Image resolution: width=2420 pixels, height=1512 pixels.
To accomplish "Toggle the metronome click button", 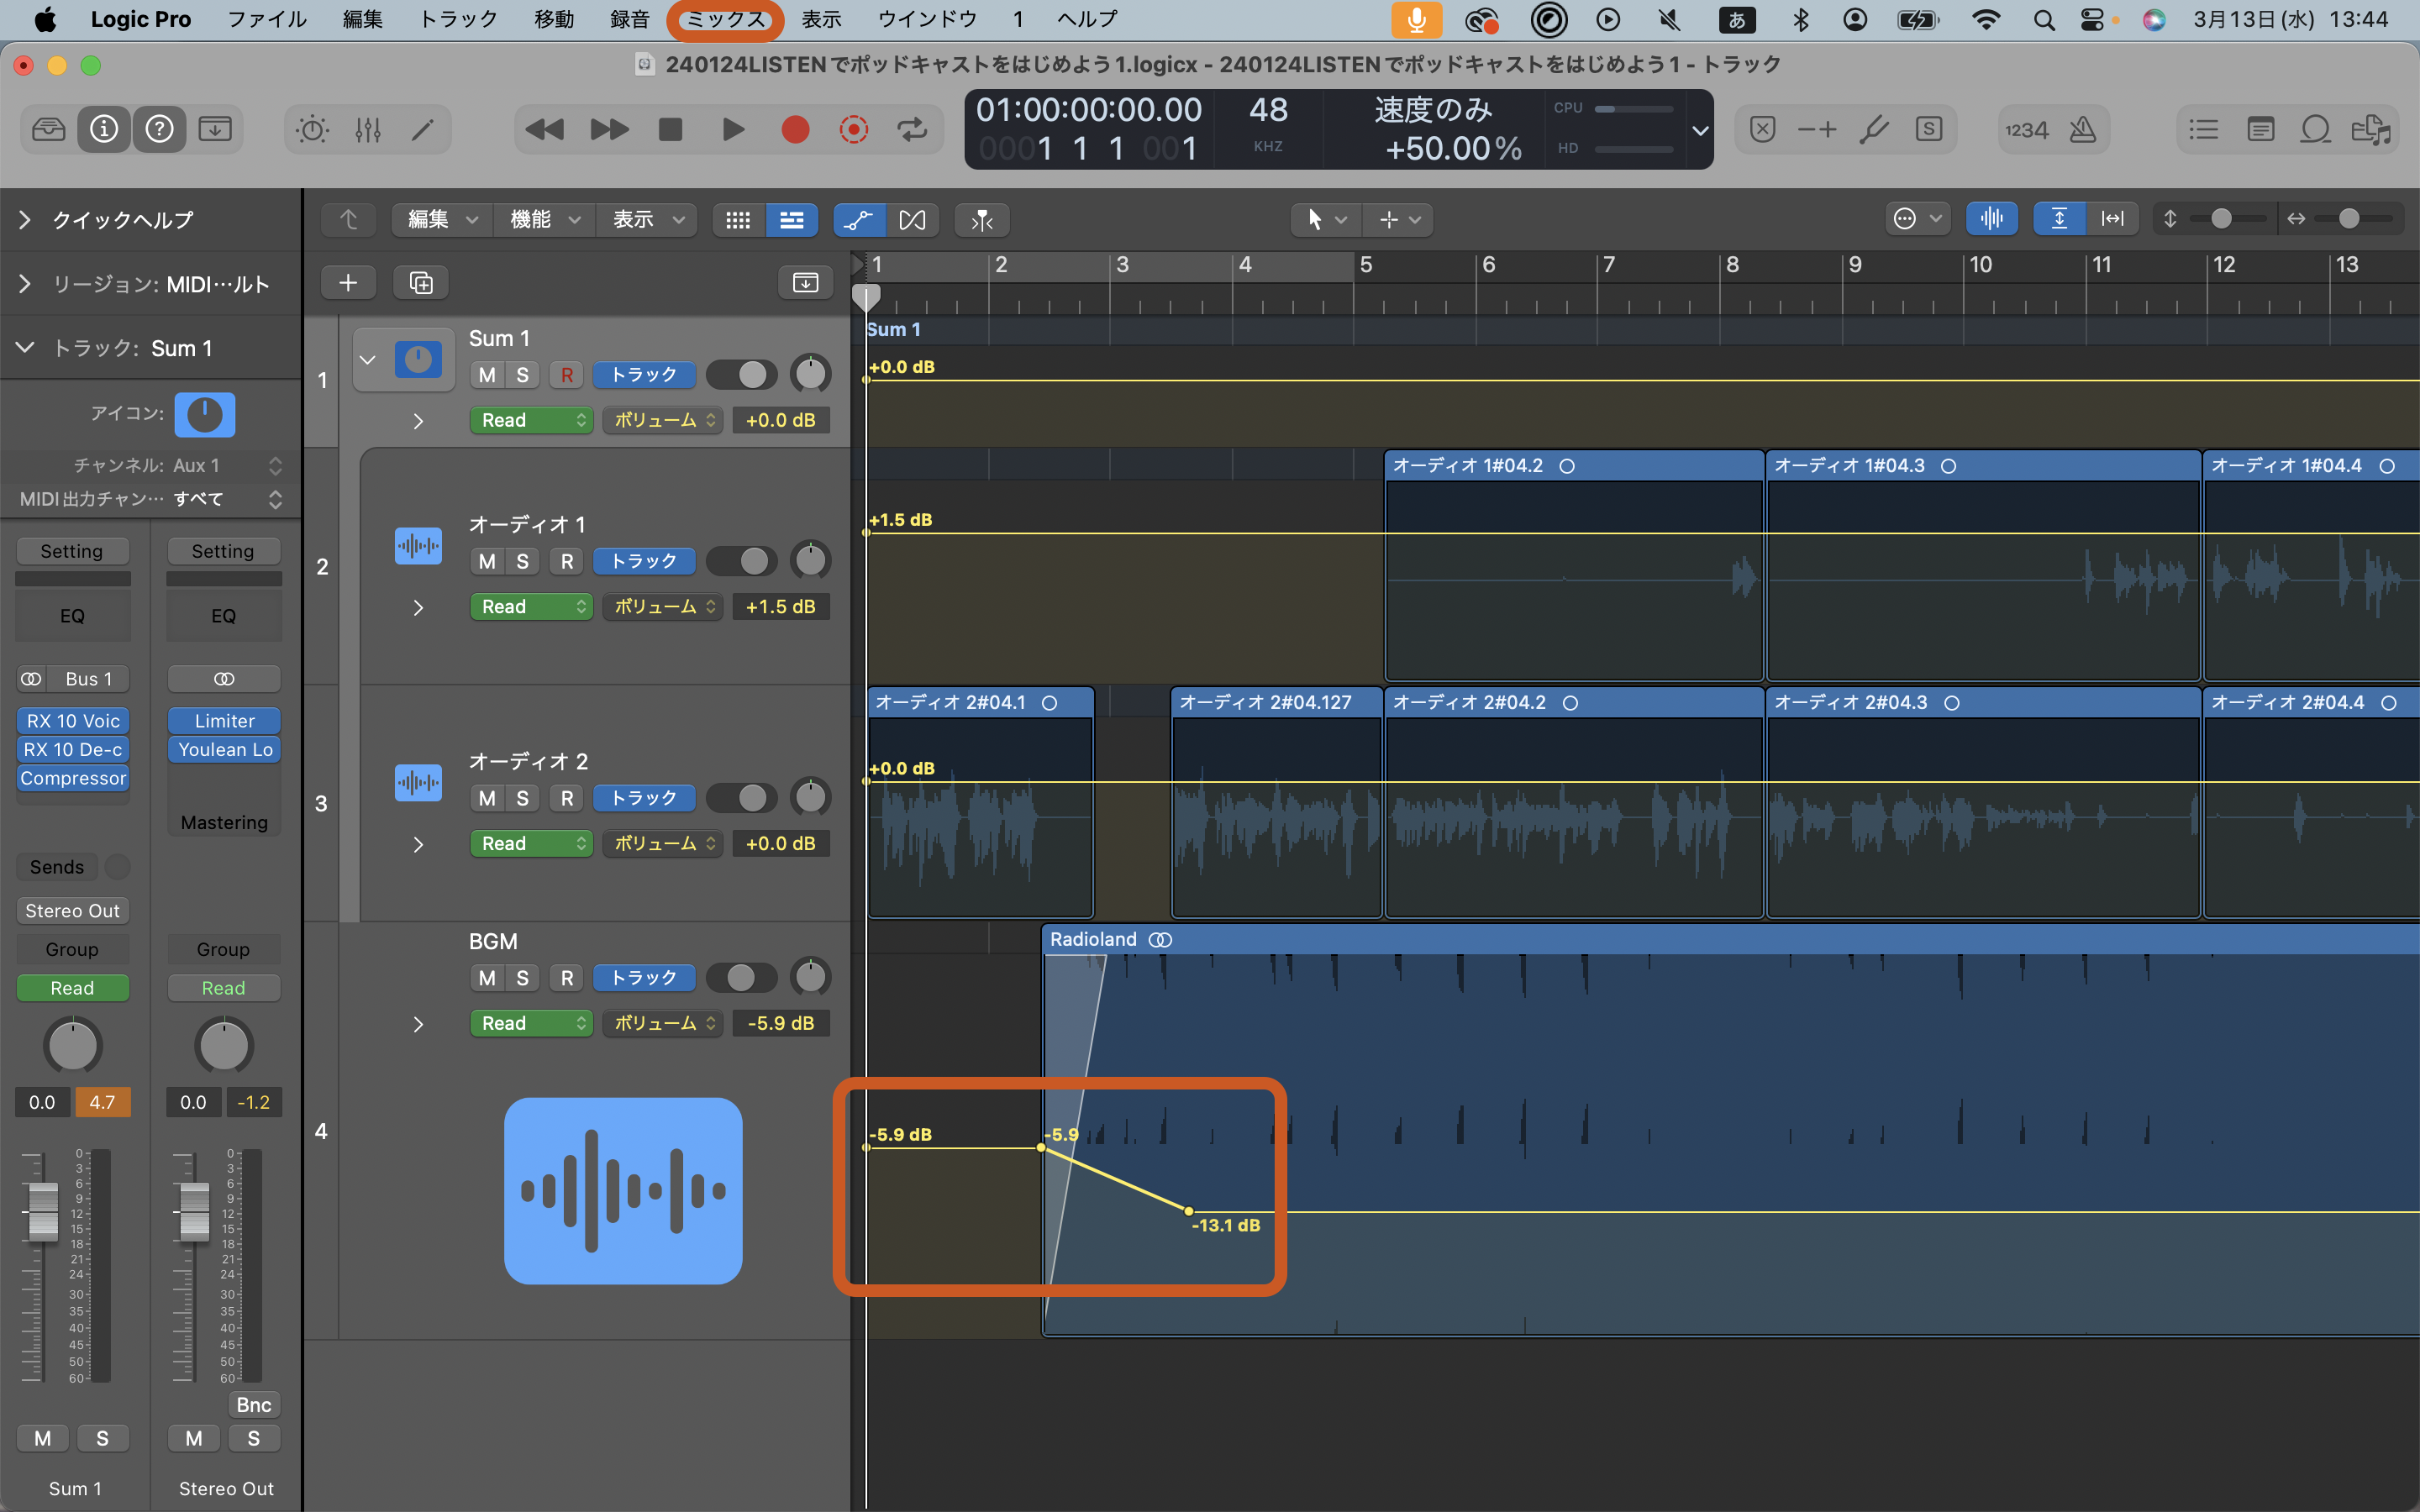I will tap(2083, 130).
